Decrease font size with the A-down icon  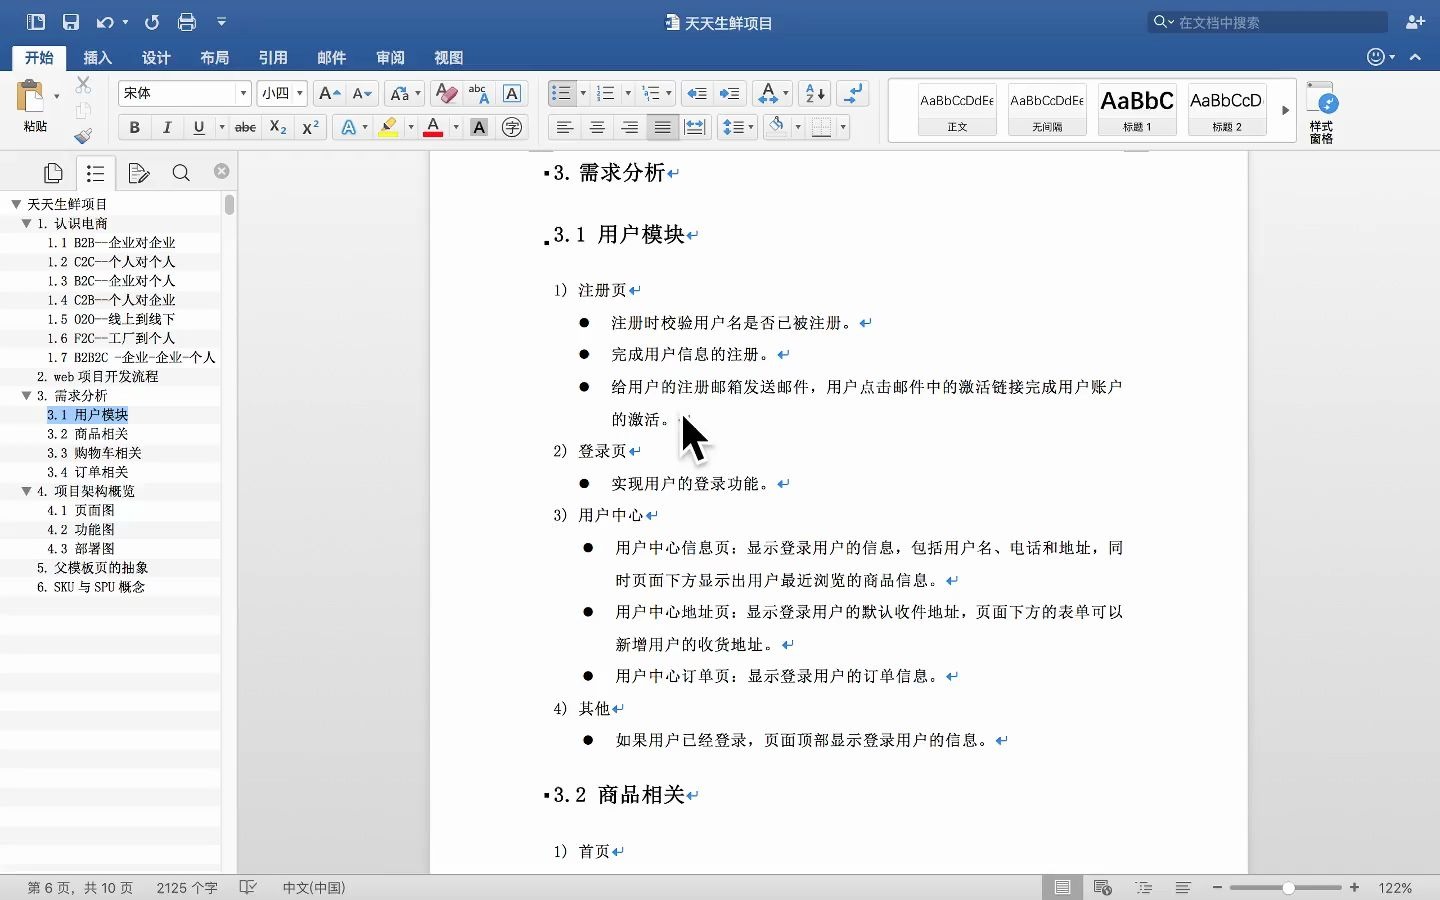pyautogui.click(x=362, y=94)
